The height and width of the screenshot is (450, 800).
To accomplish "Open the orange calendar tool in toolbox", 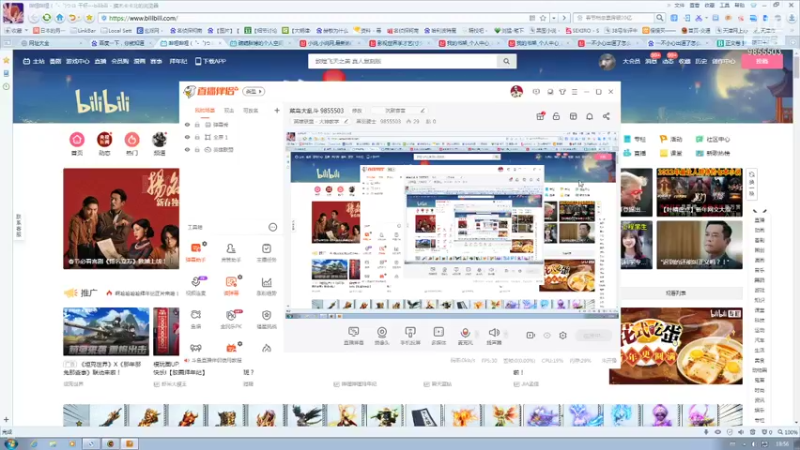I will [231, 348].
